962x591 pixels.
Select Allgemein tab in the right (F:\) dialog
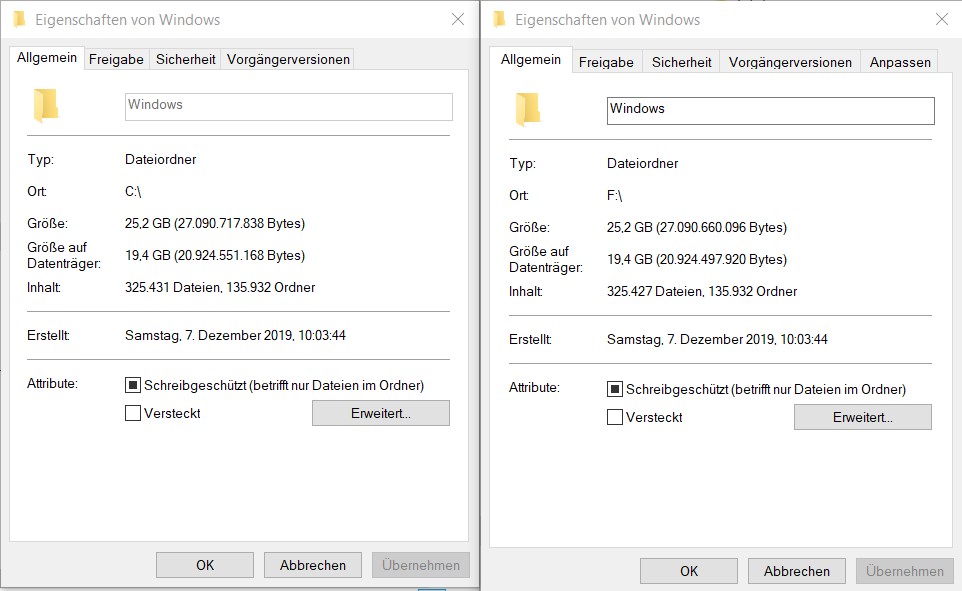(531, 60)
